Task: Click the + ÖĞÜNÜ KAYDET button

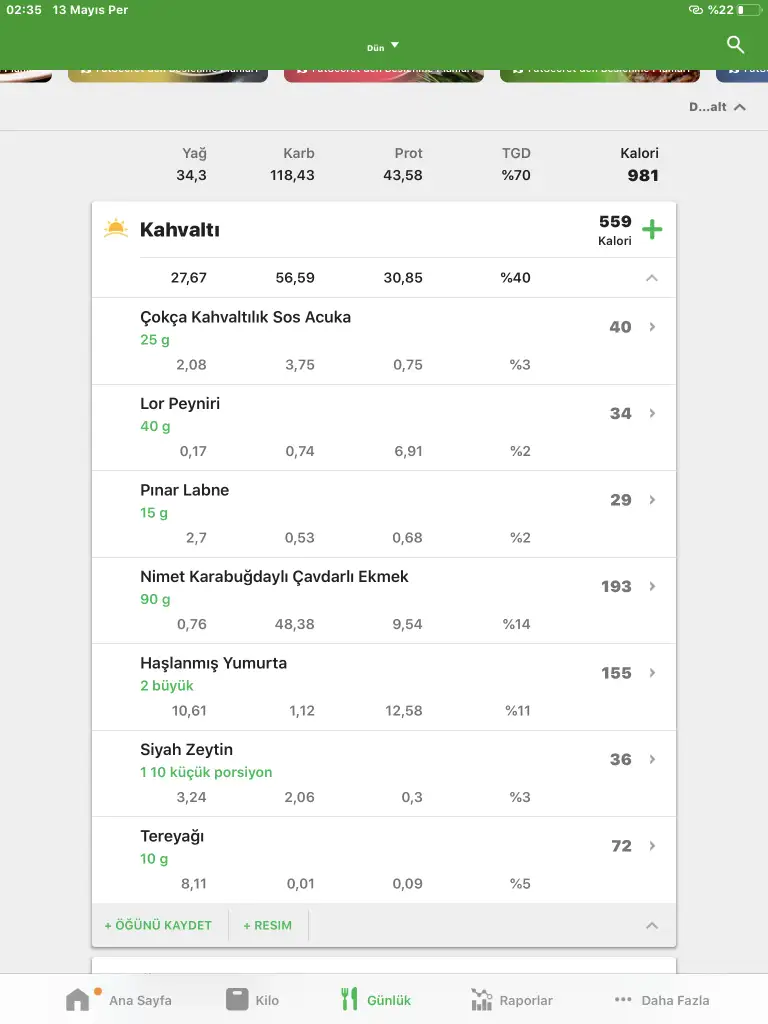Action: point(158,926)
